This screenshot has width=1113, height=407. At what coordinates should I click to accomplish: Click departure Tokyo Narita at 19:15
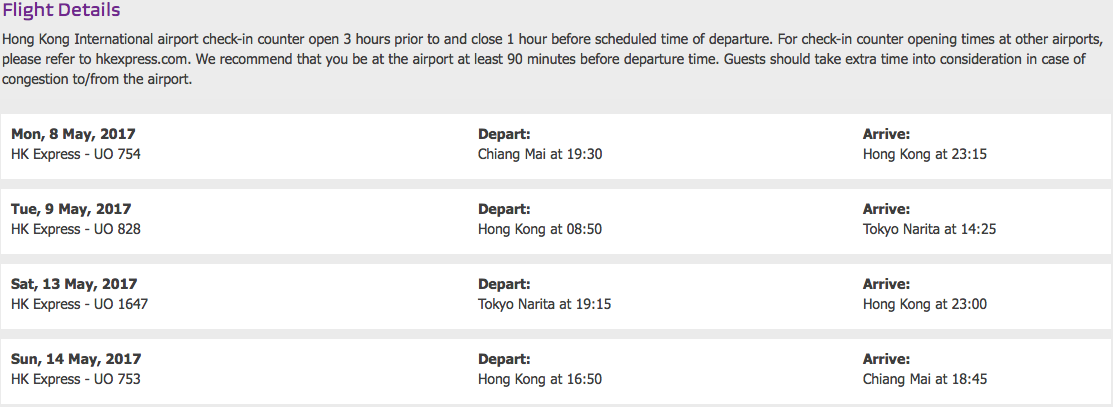point(544,304)
